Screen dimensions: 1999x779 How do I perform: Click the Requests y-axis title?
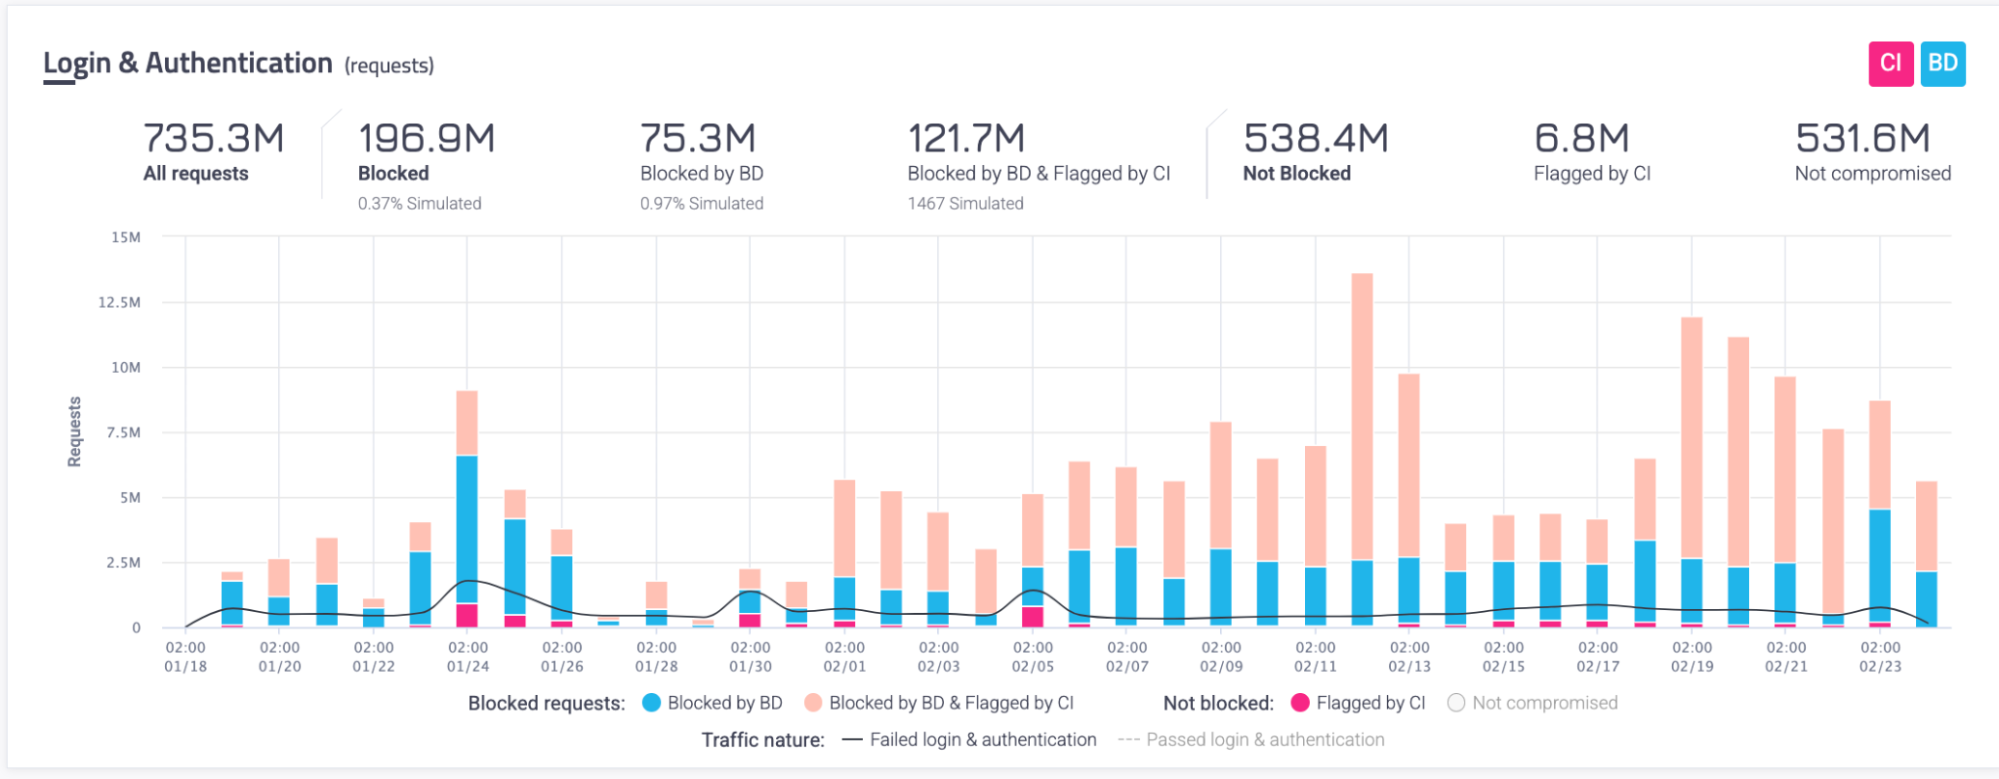[x=75, y=432]
